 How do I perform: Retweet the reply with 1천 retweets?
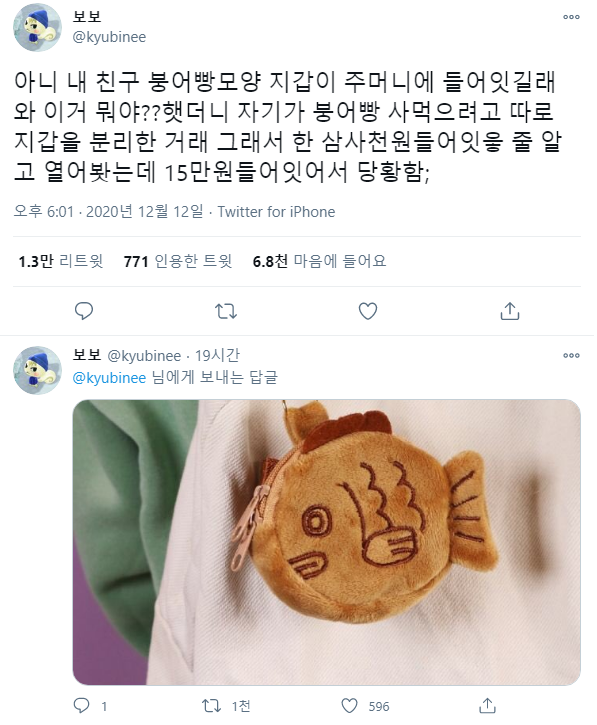click(x=211, y=706)
